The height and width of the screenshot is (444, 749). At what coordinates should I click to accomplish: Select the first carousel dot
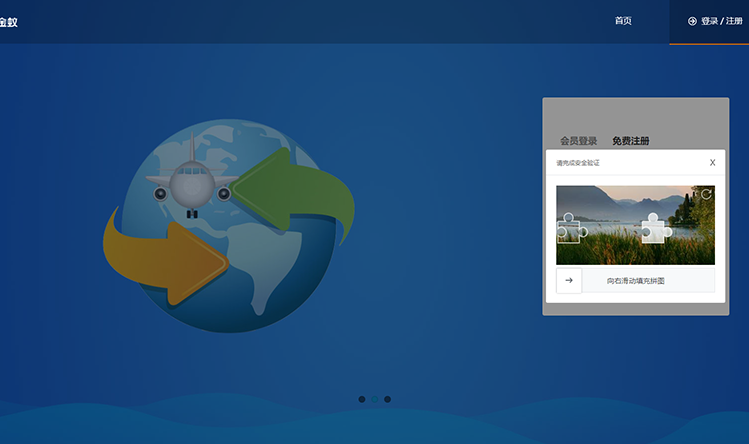362,399
